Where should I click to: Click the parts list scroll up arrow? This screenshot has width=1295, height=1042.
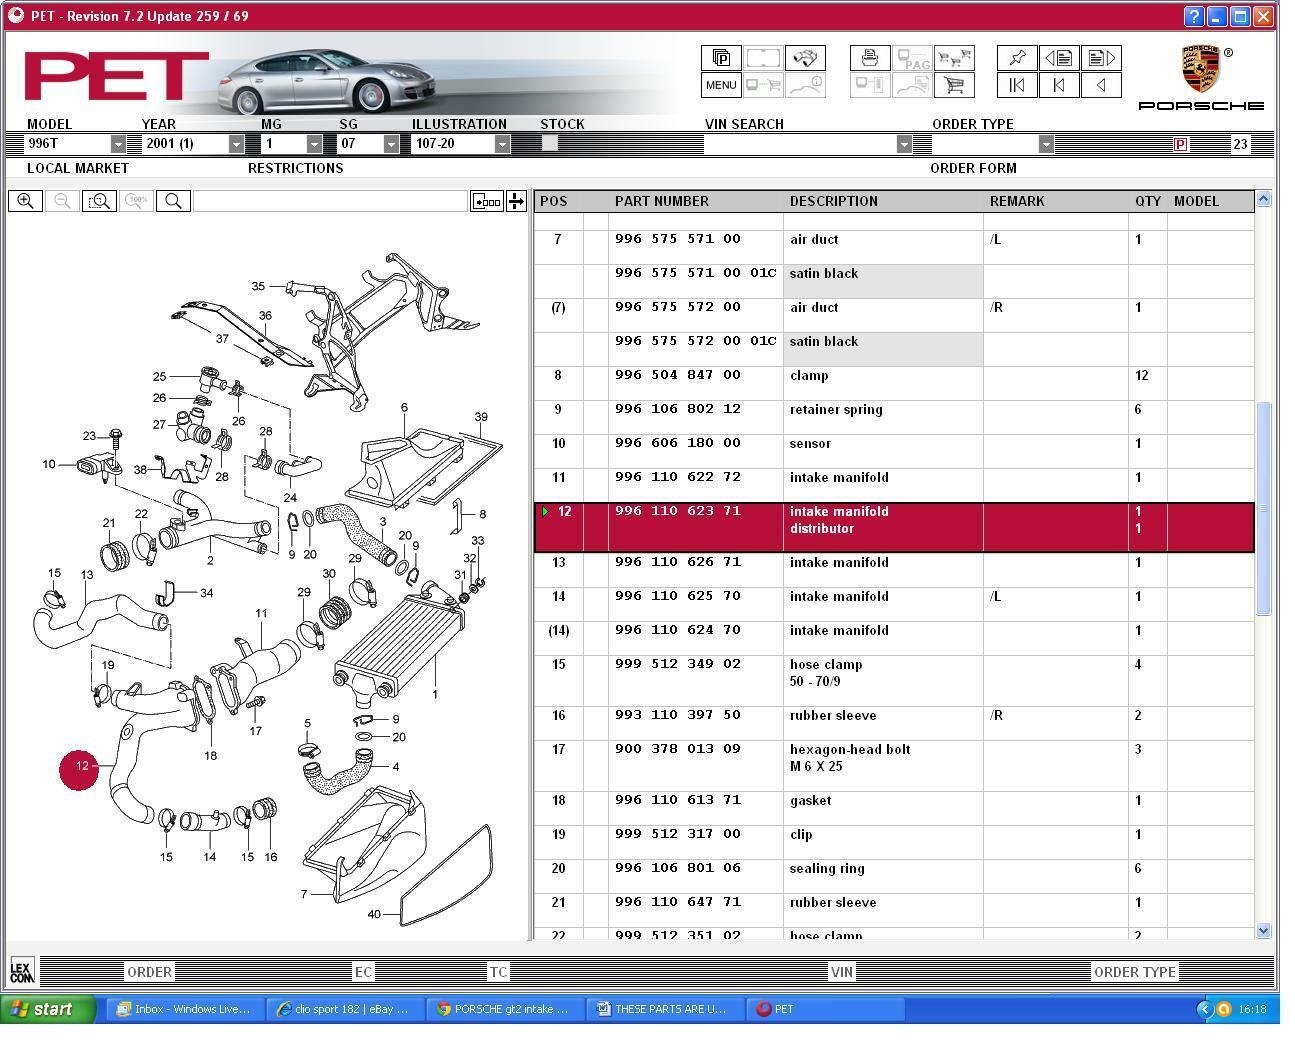[x=1263, y=199]
